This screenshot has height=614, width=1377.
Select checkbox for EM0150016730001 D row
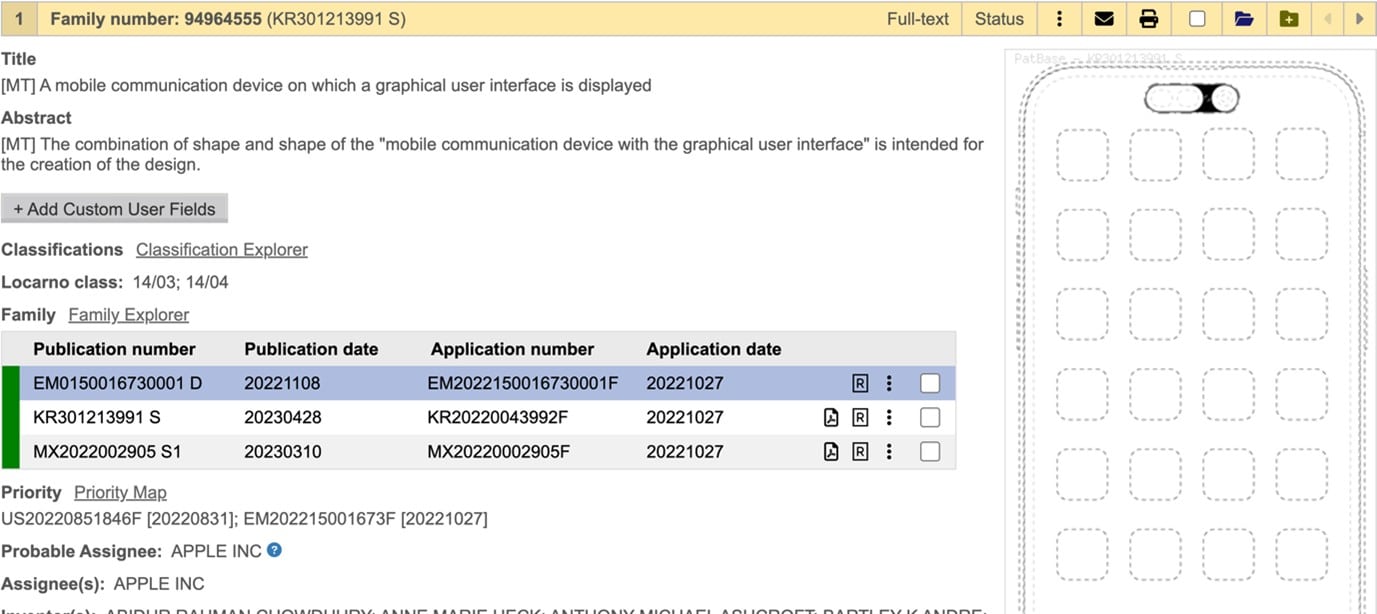click(930, 383)
